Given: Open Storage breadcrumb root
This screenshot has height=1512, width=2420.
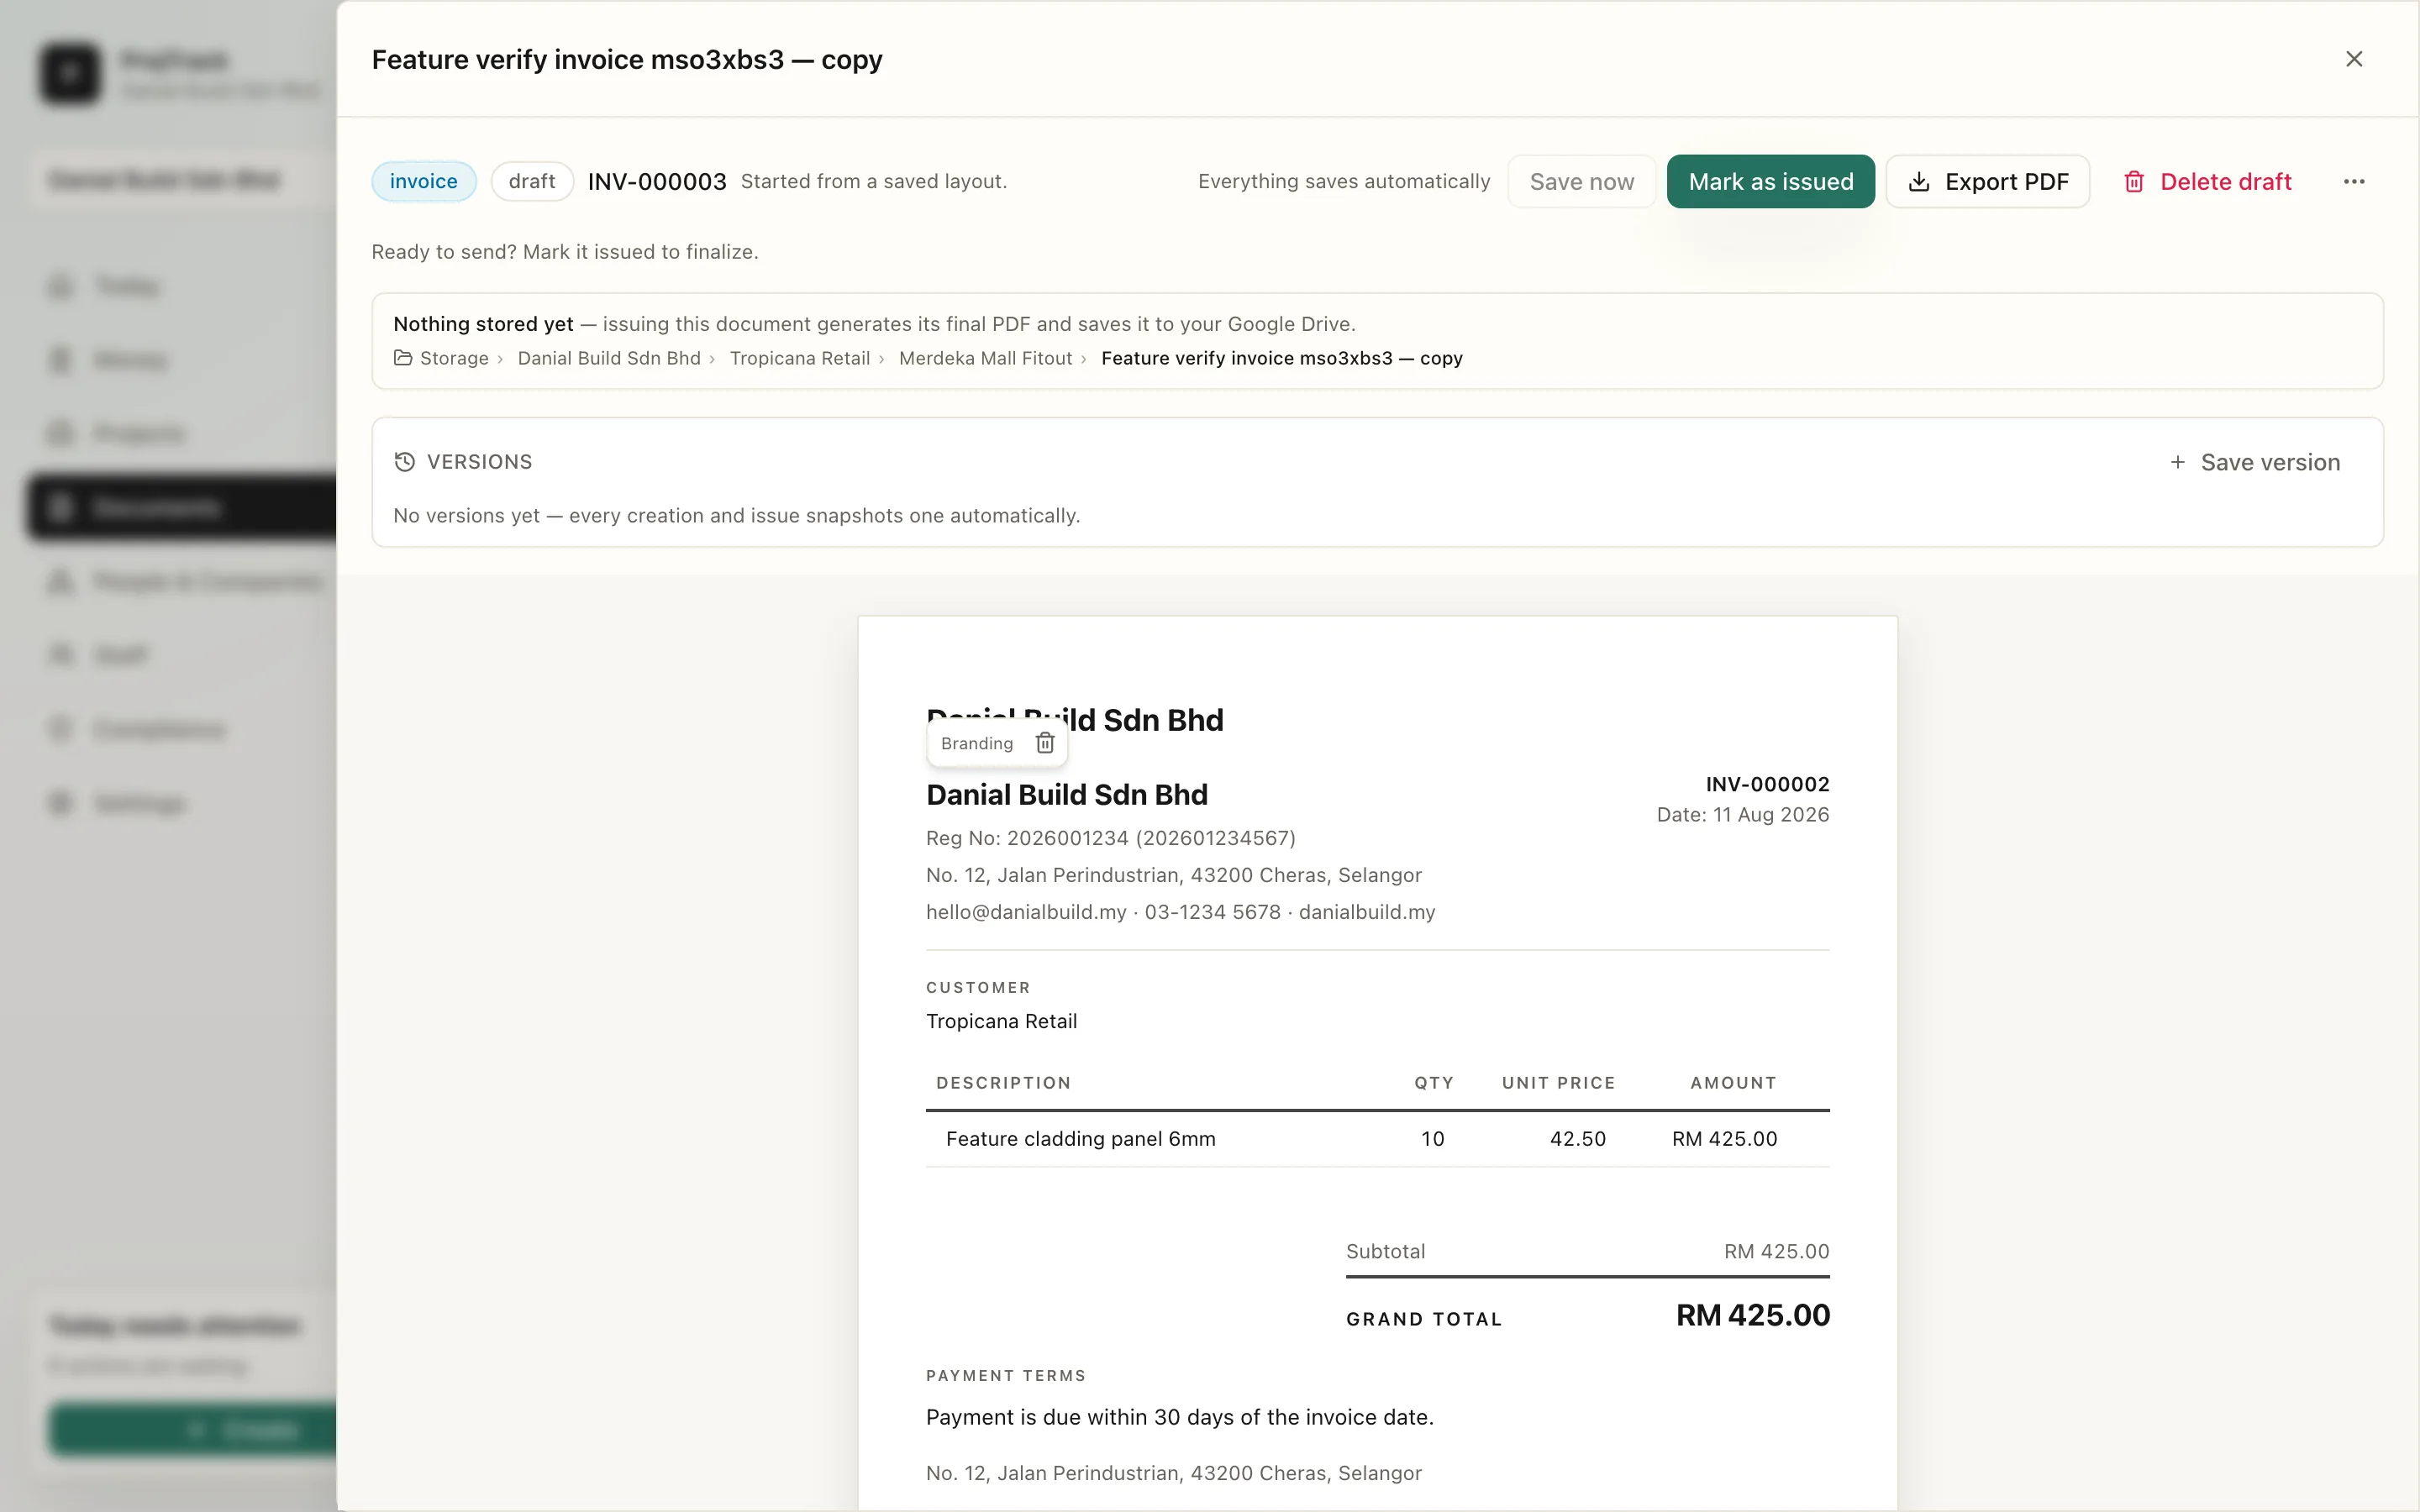Looking at the screenshot, I should point(454,358).
